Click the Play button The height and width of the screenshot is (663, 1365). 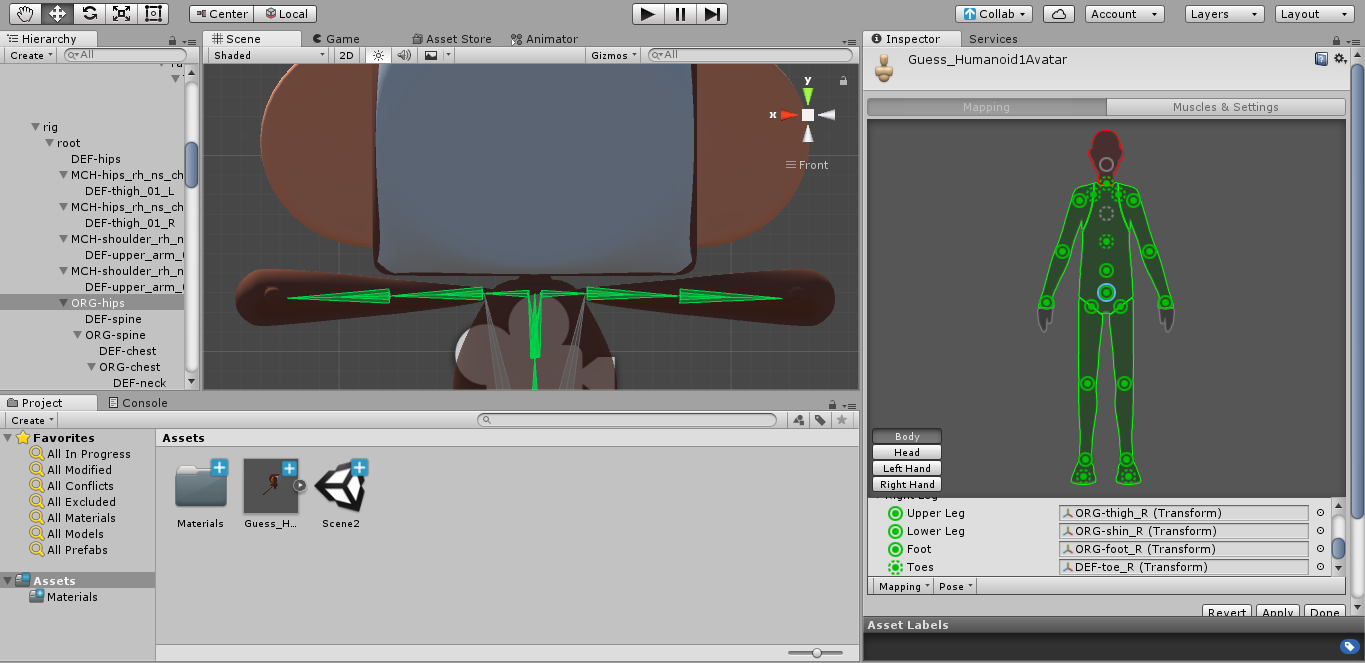648,14
